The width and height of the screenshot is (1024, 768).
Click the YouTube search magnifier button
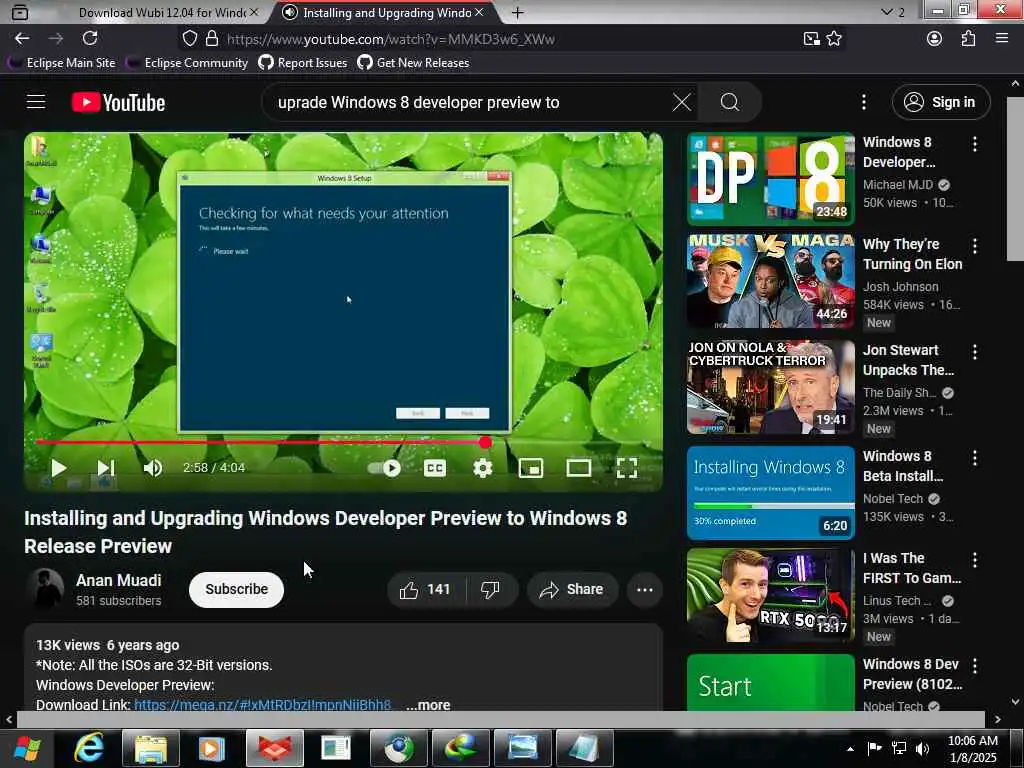tap(730, 102)
